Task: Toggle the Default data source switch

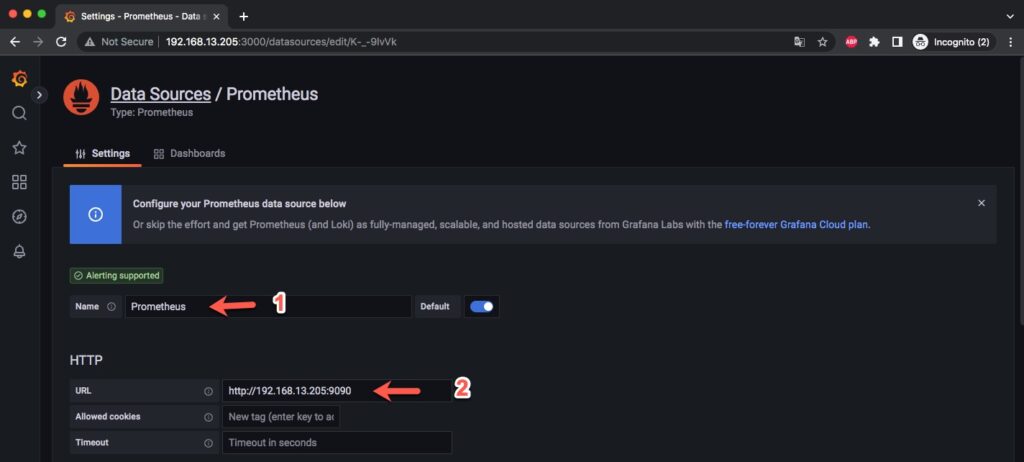Action: click(482, 306)
